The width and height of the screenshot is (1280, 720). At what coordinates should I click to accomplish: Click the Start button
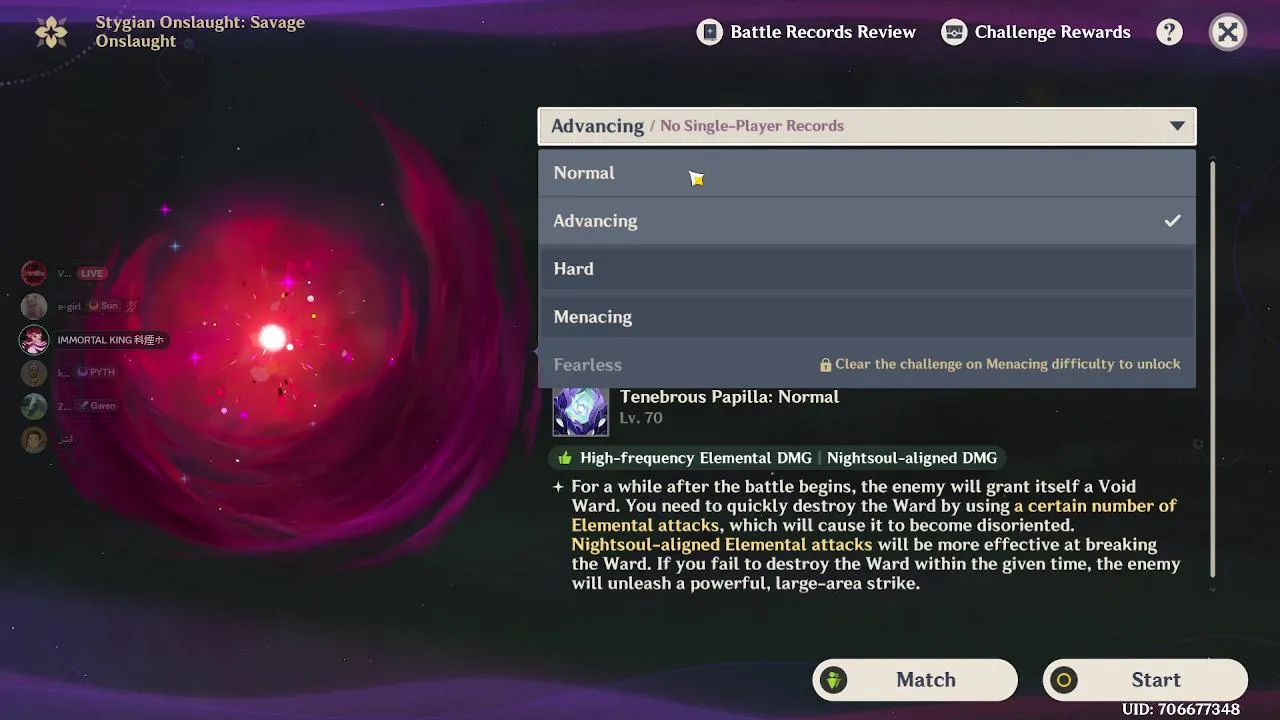pyautogui.click(x=1145, y=680)
